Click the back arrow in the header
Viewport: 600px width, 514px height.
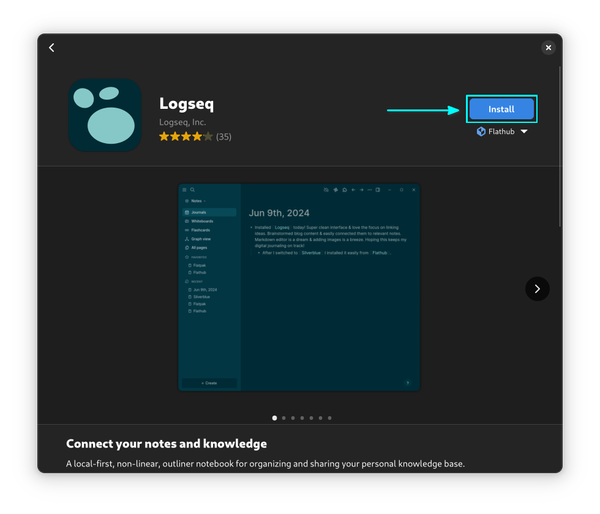tap(52, 48)
